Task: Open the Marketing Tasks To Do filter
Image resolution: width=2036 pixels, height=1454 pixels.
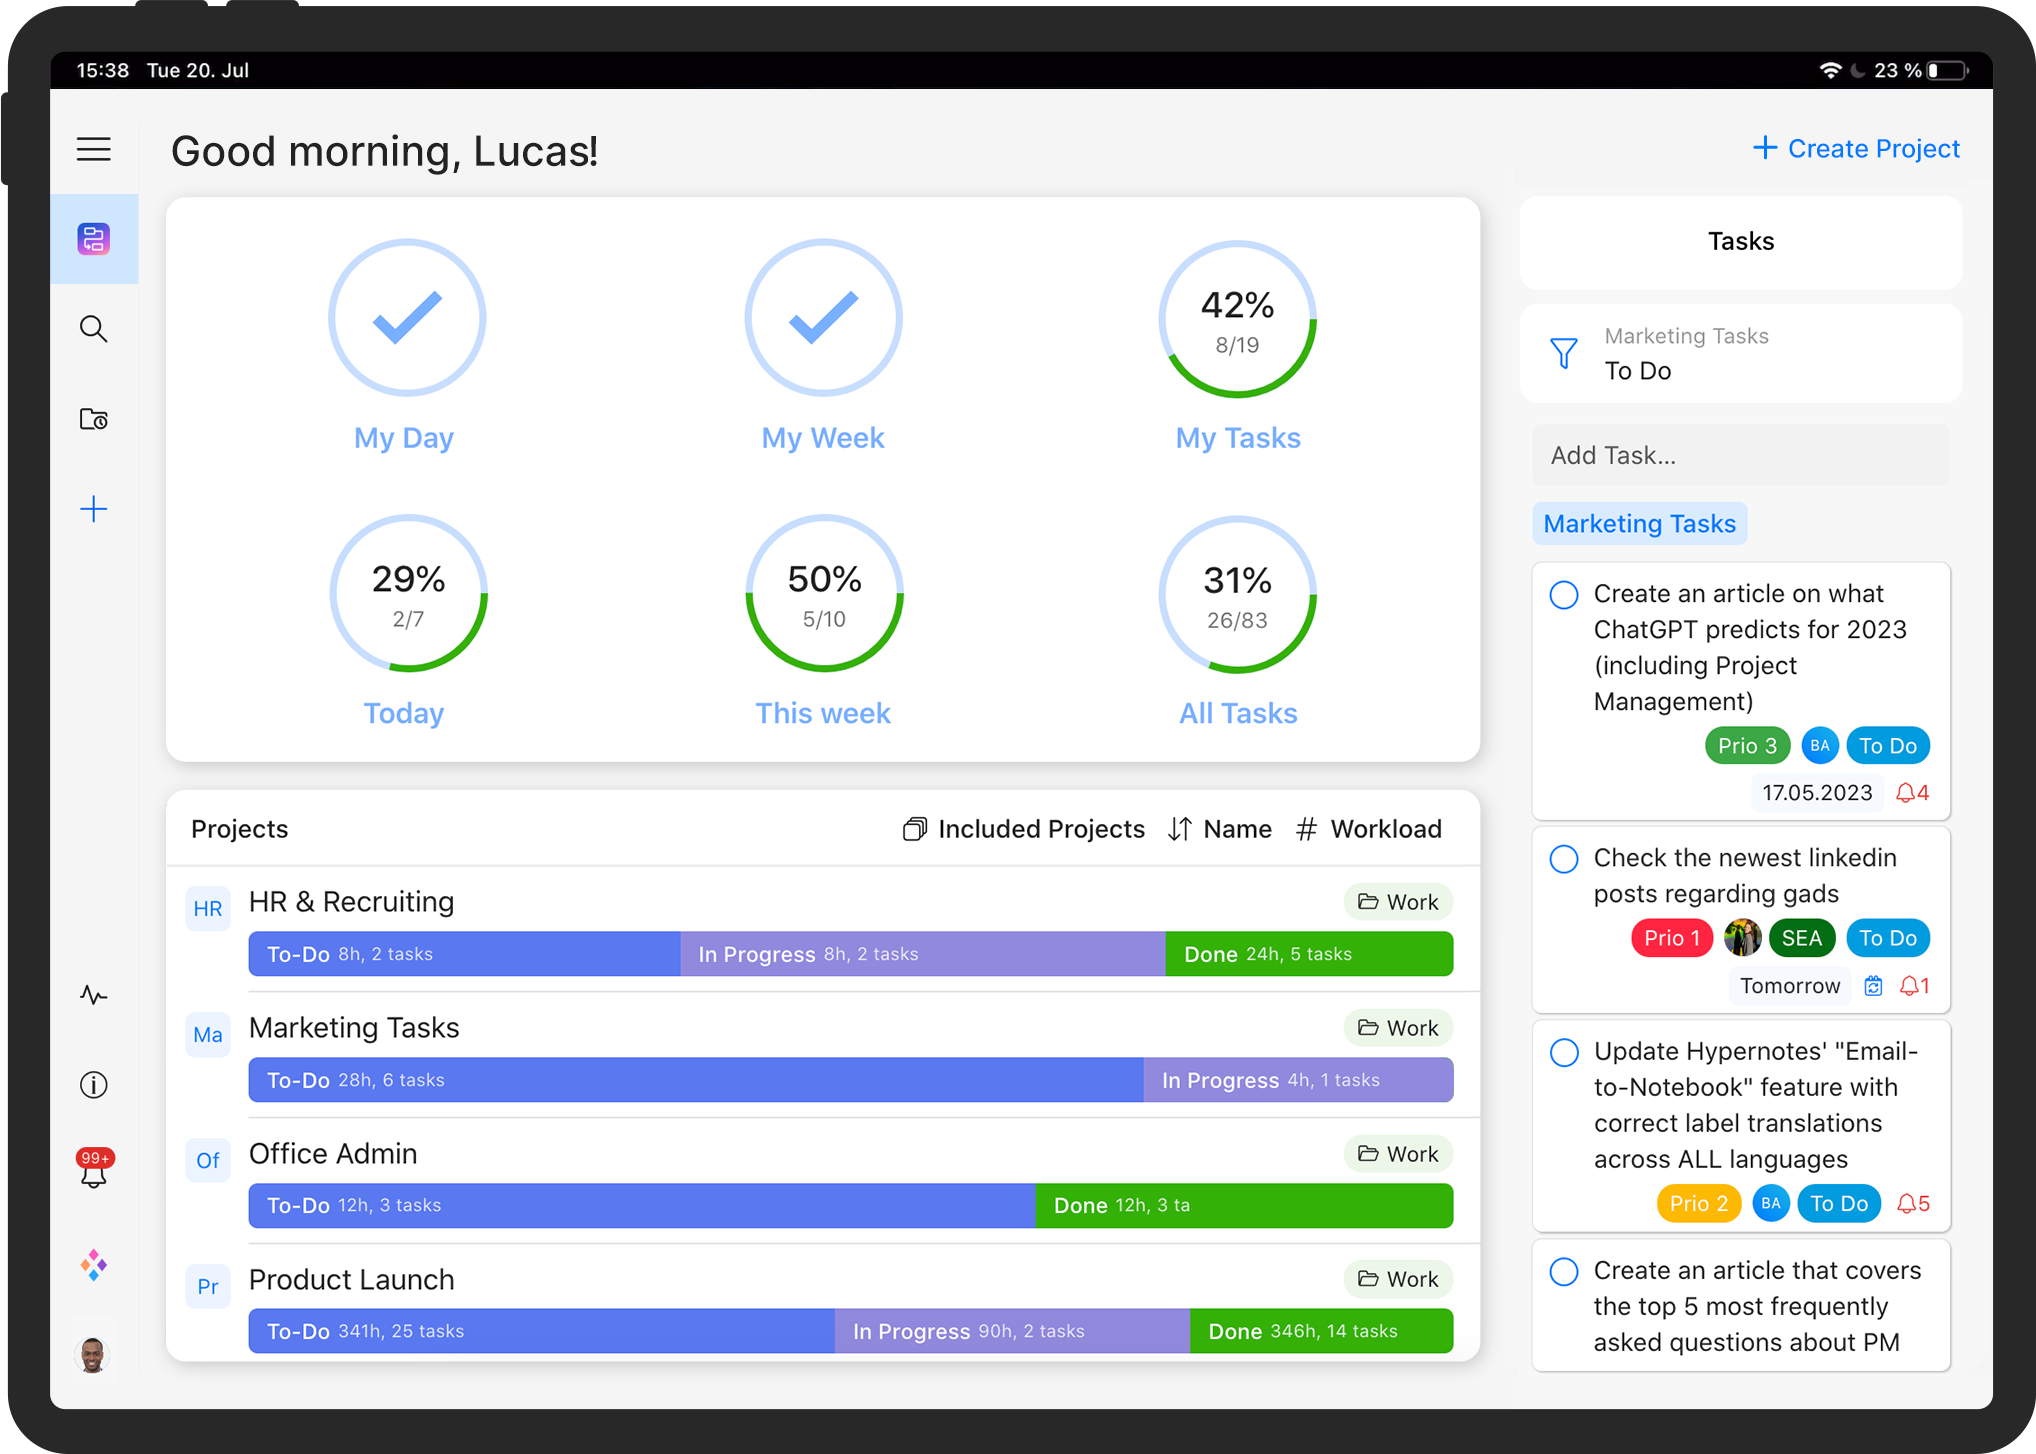Action: point(1741,353)
